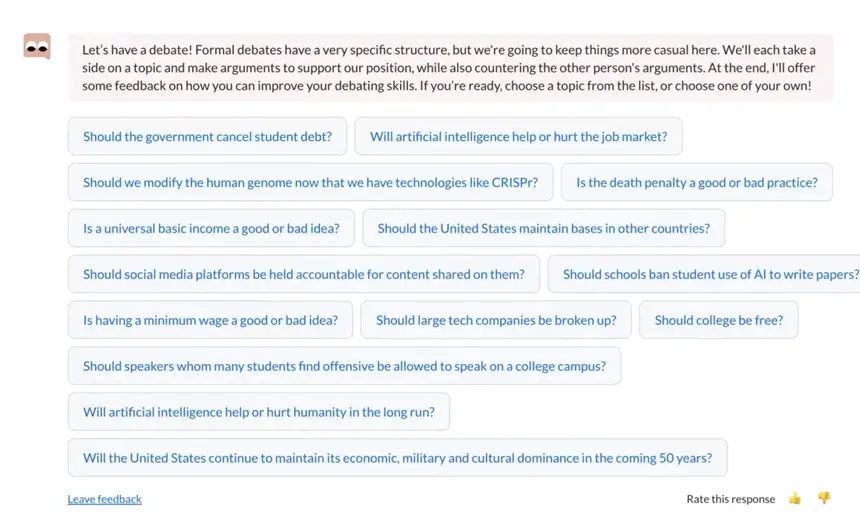Image resolution: width=860 pixels, height=521 pixels.
Task: Pick the minimum wage debate topic
Action: pos(210,321)
